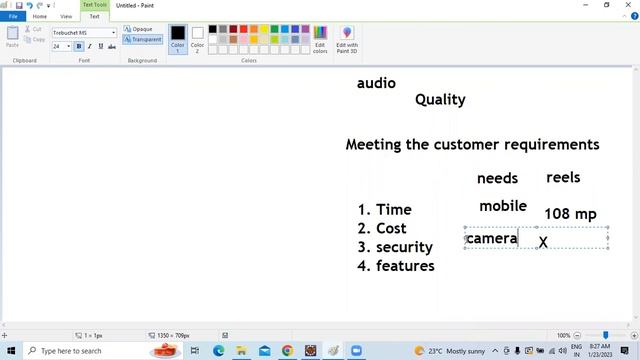This screenshot has height=360, width=640.
Task: Pick the black palette color
Action: point(213,29)
